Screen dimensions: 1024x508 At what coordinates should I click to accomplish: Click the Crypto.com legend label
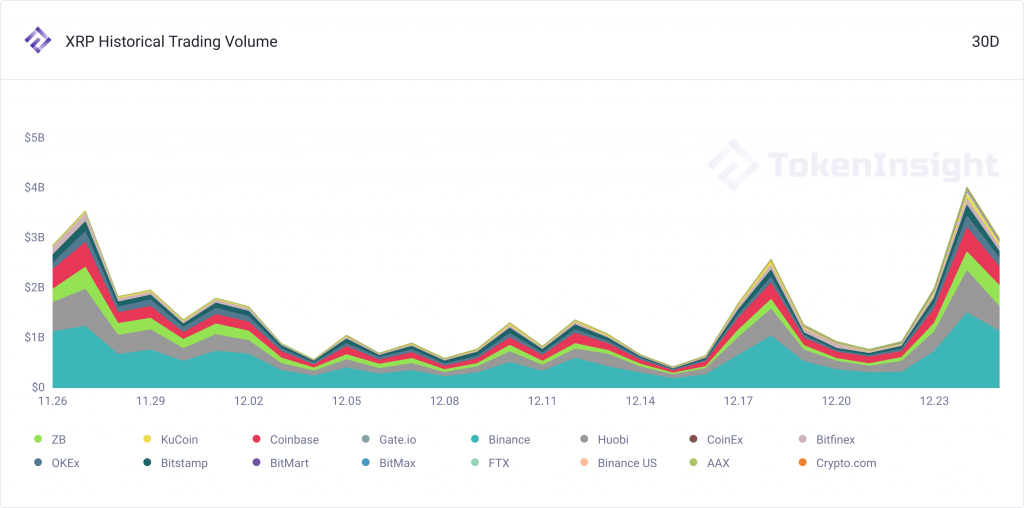(846, 463)
